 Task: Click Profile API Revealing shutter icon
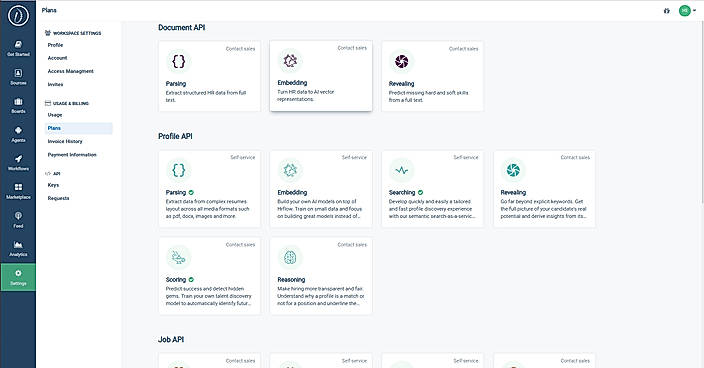513,170
